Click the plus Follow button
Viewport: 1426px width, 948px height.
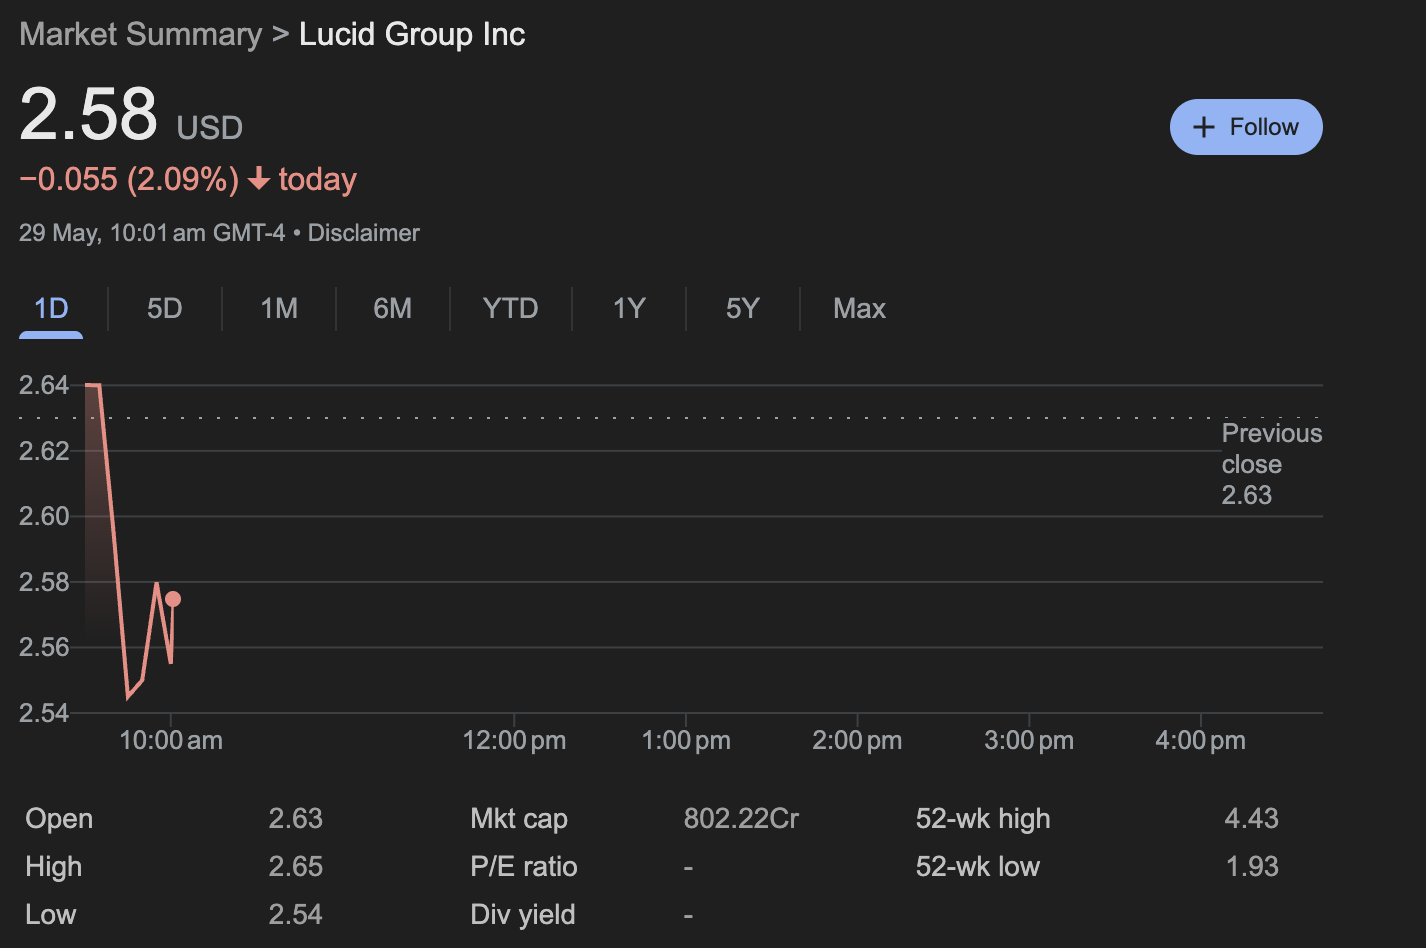coord(1246,127)
